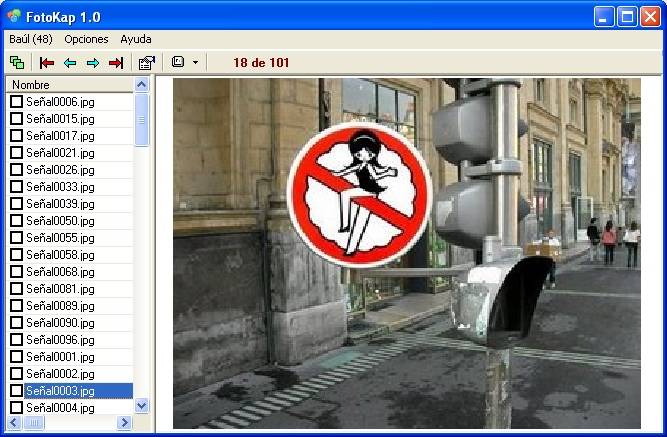
Task: Check the box for Señal0026.jpg
Action: tap(17, 169)
